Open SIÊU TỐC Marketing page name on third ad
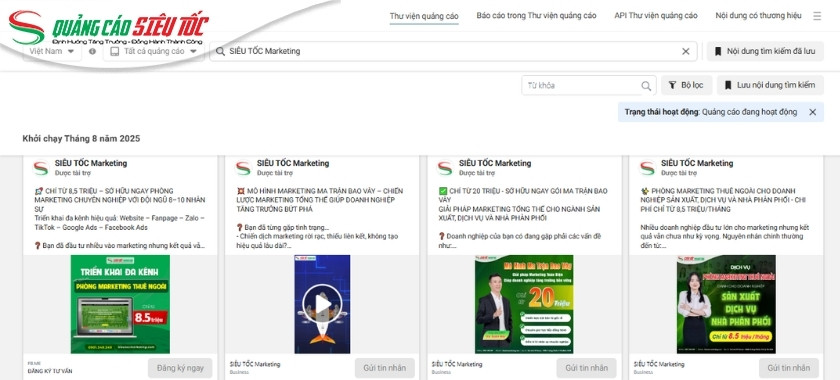 point(495,163)
